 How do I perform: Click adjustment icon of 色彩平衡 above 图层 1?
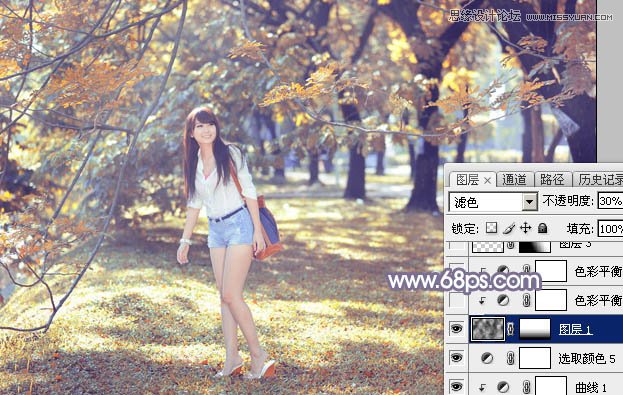click(503, 300)
